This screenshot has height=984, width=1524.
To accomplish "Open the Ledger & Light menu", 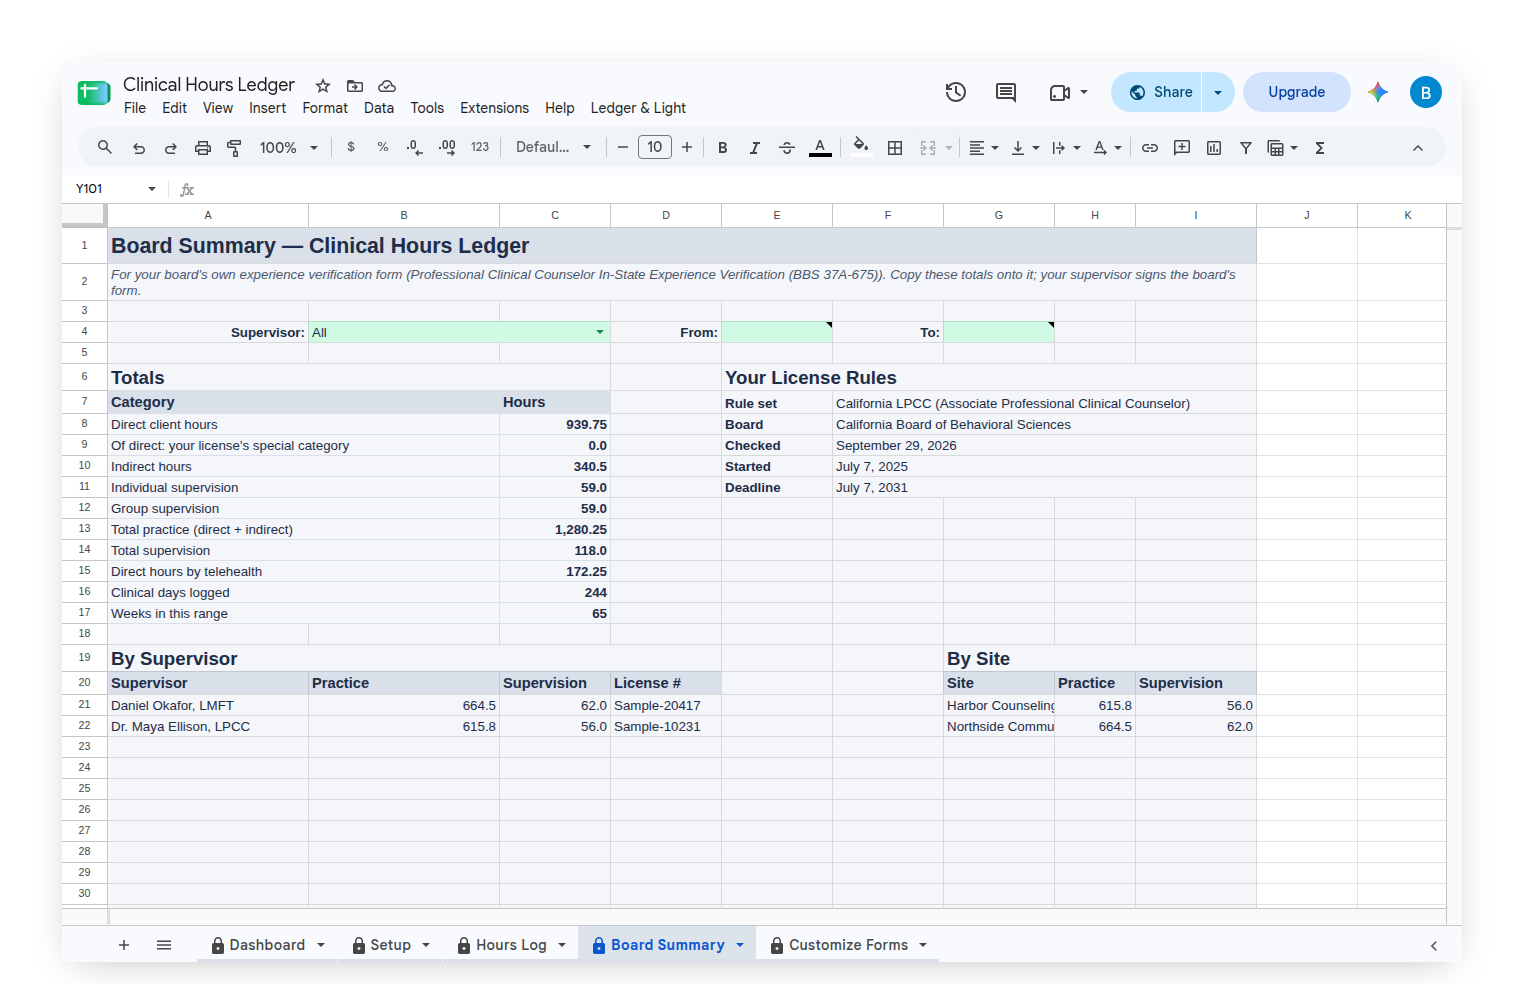I will 638,108.
